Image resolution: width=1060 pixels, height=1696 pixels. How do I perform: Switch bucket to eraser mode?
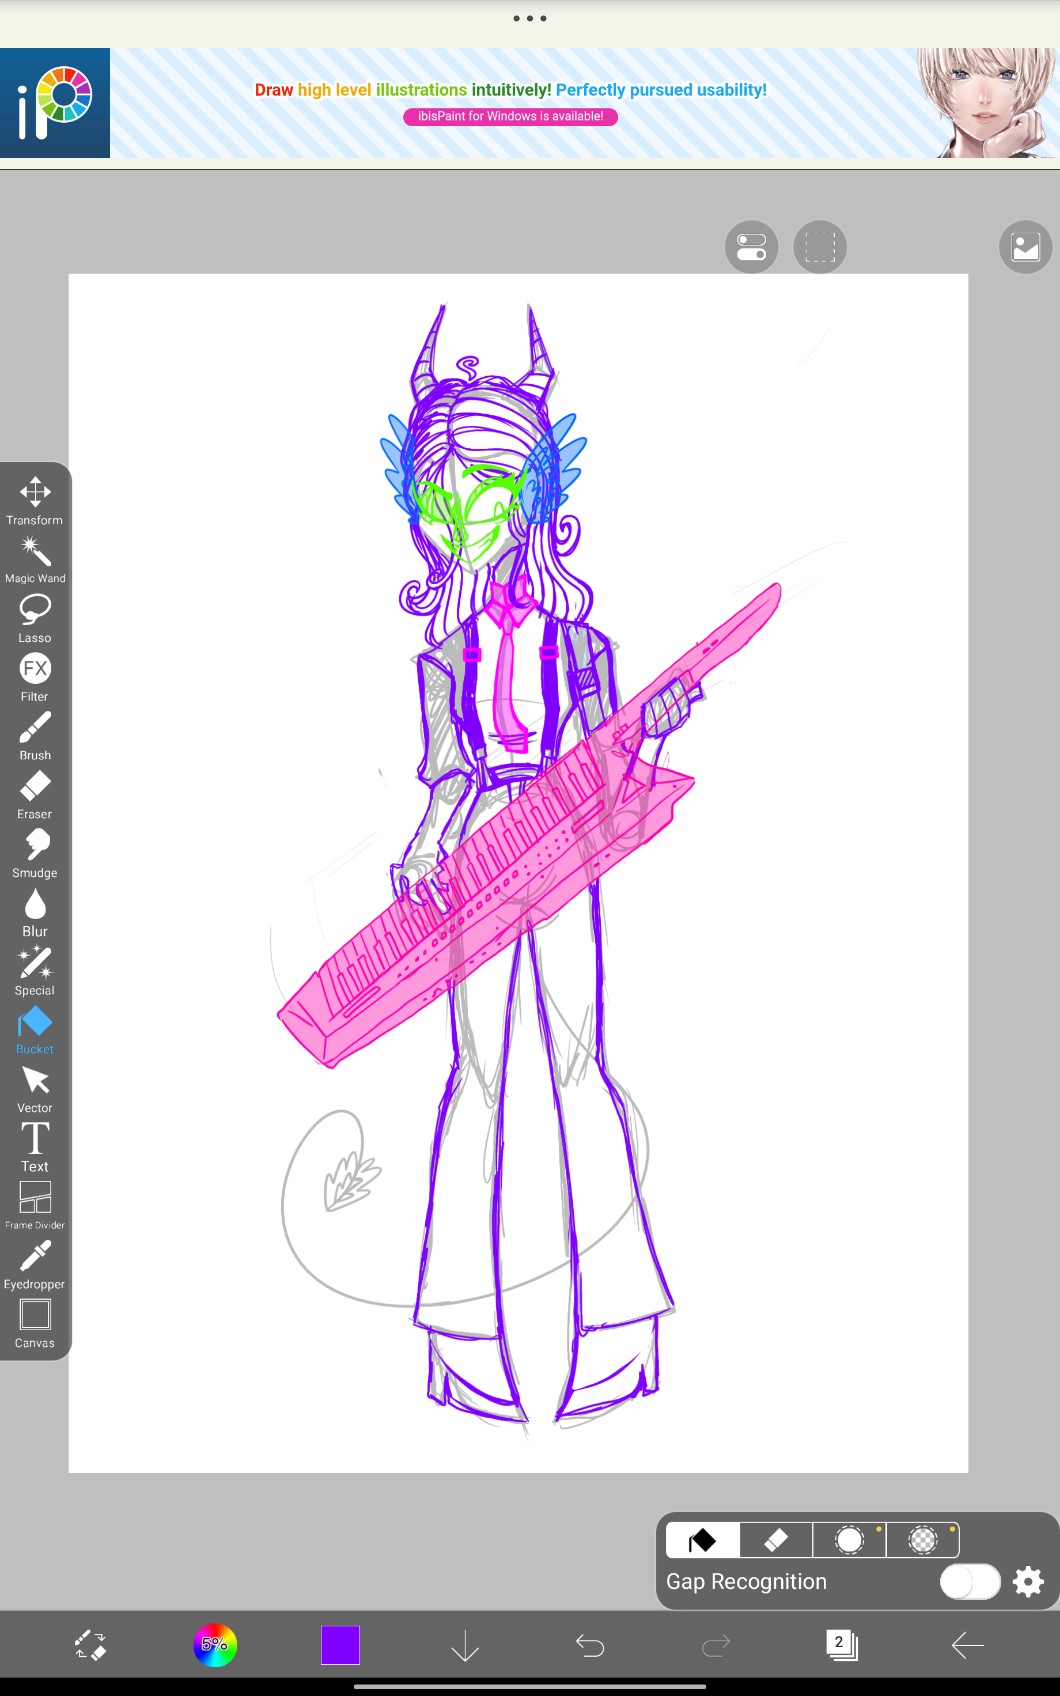point(776,1540)
